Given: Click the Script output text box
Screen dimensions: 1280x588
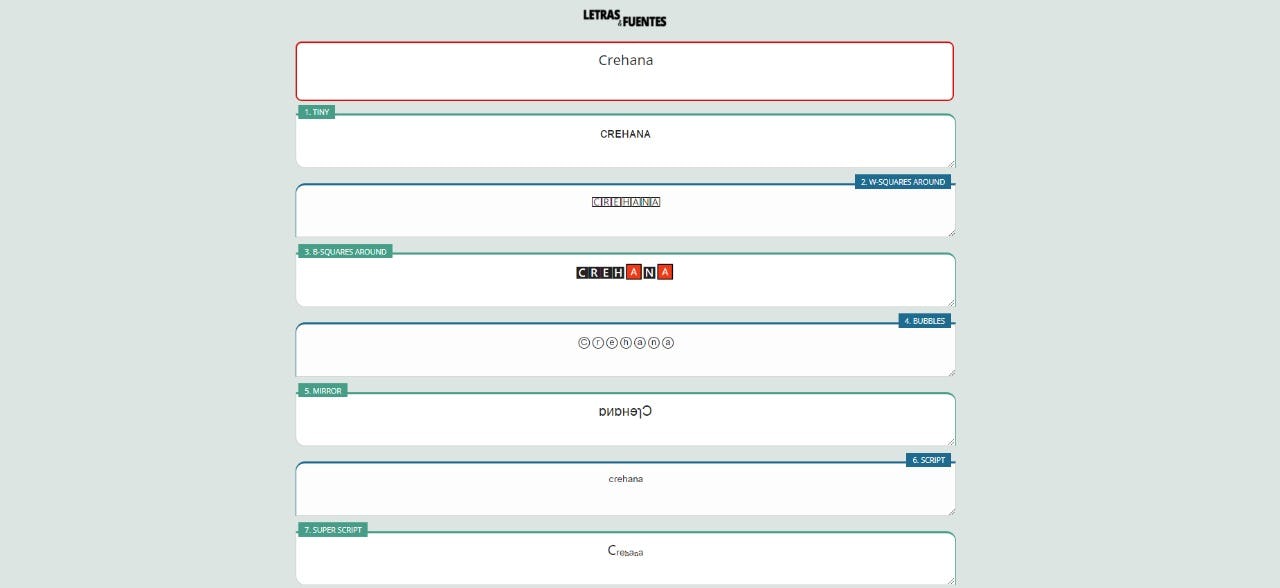Looking at the screenshot, I should pos(624,490).
